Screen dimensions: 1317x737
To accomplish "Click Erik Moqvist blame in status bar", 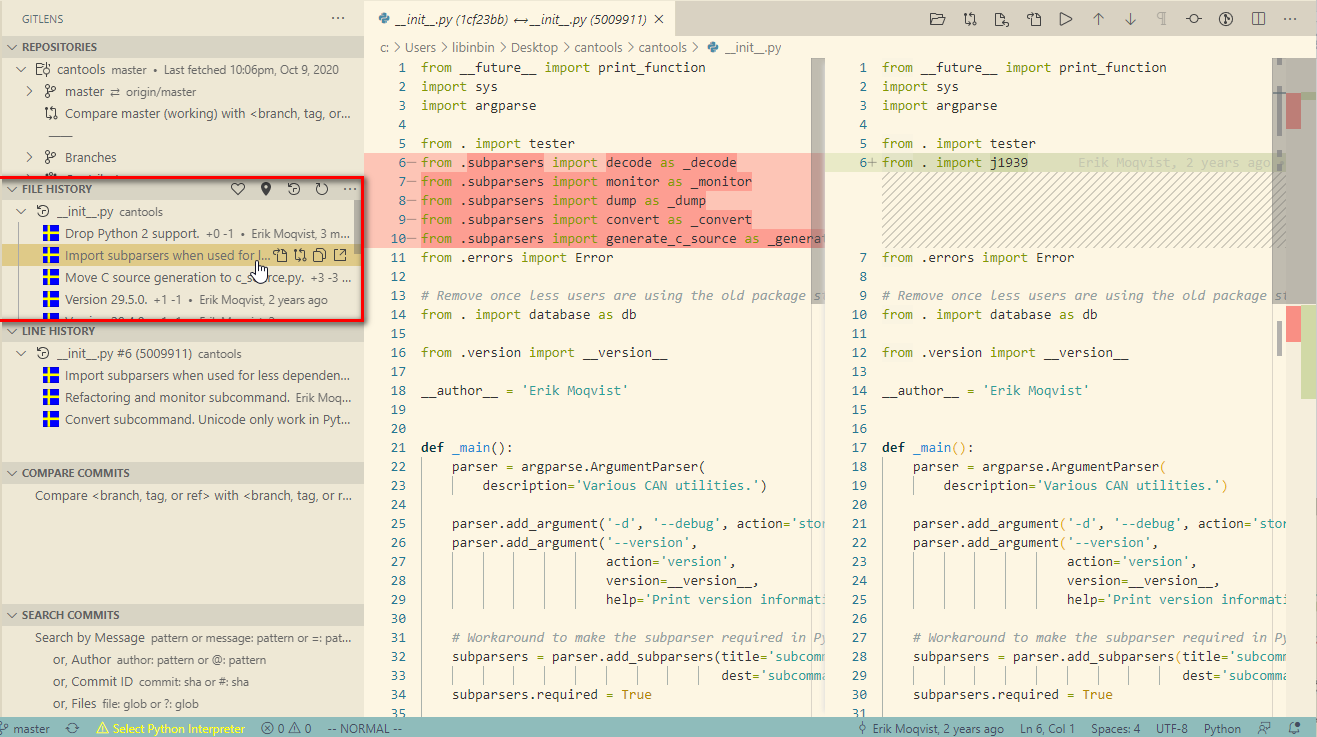I will [x=930, y=728].
